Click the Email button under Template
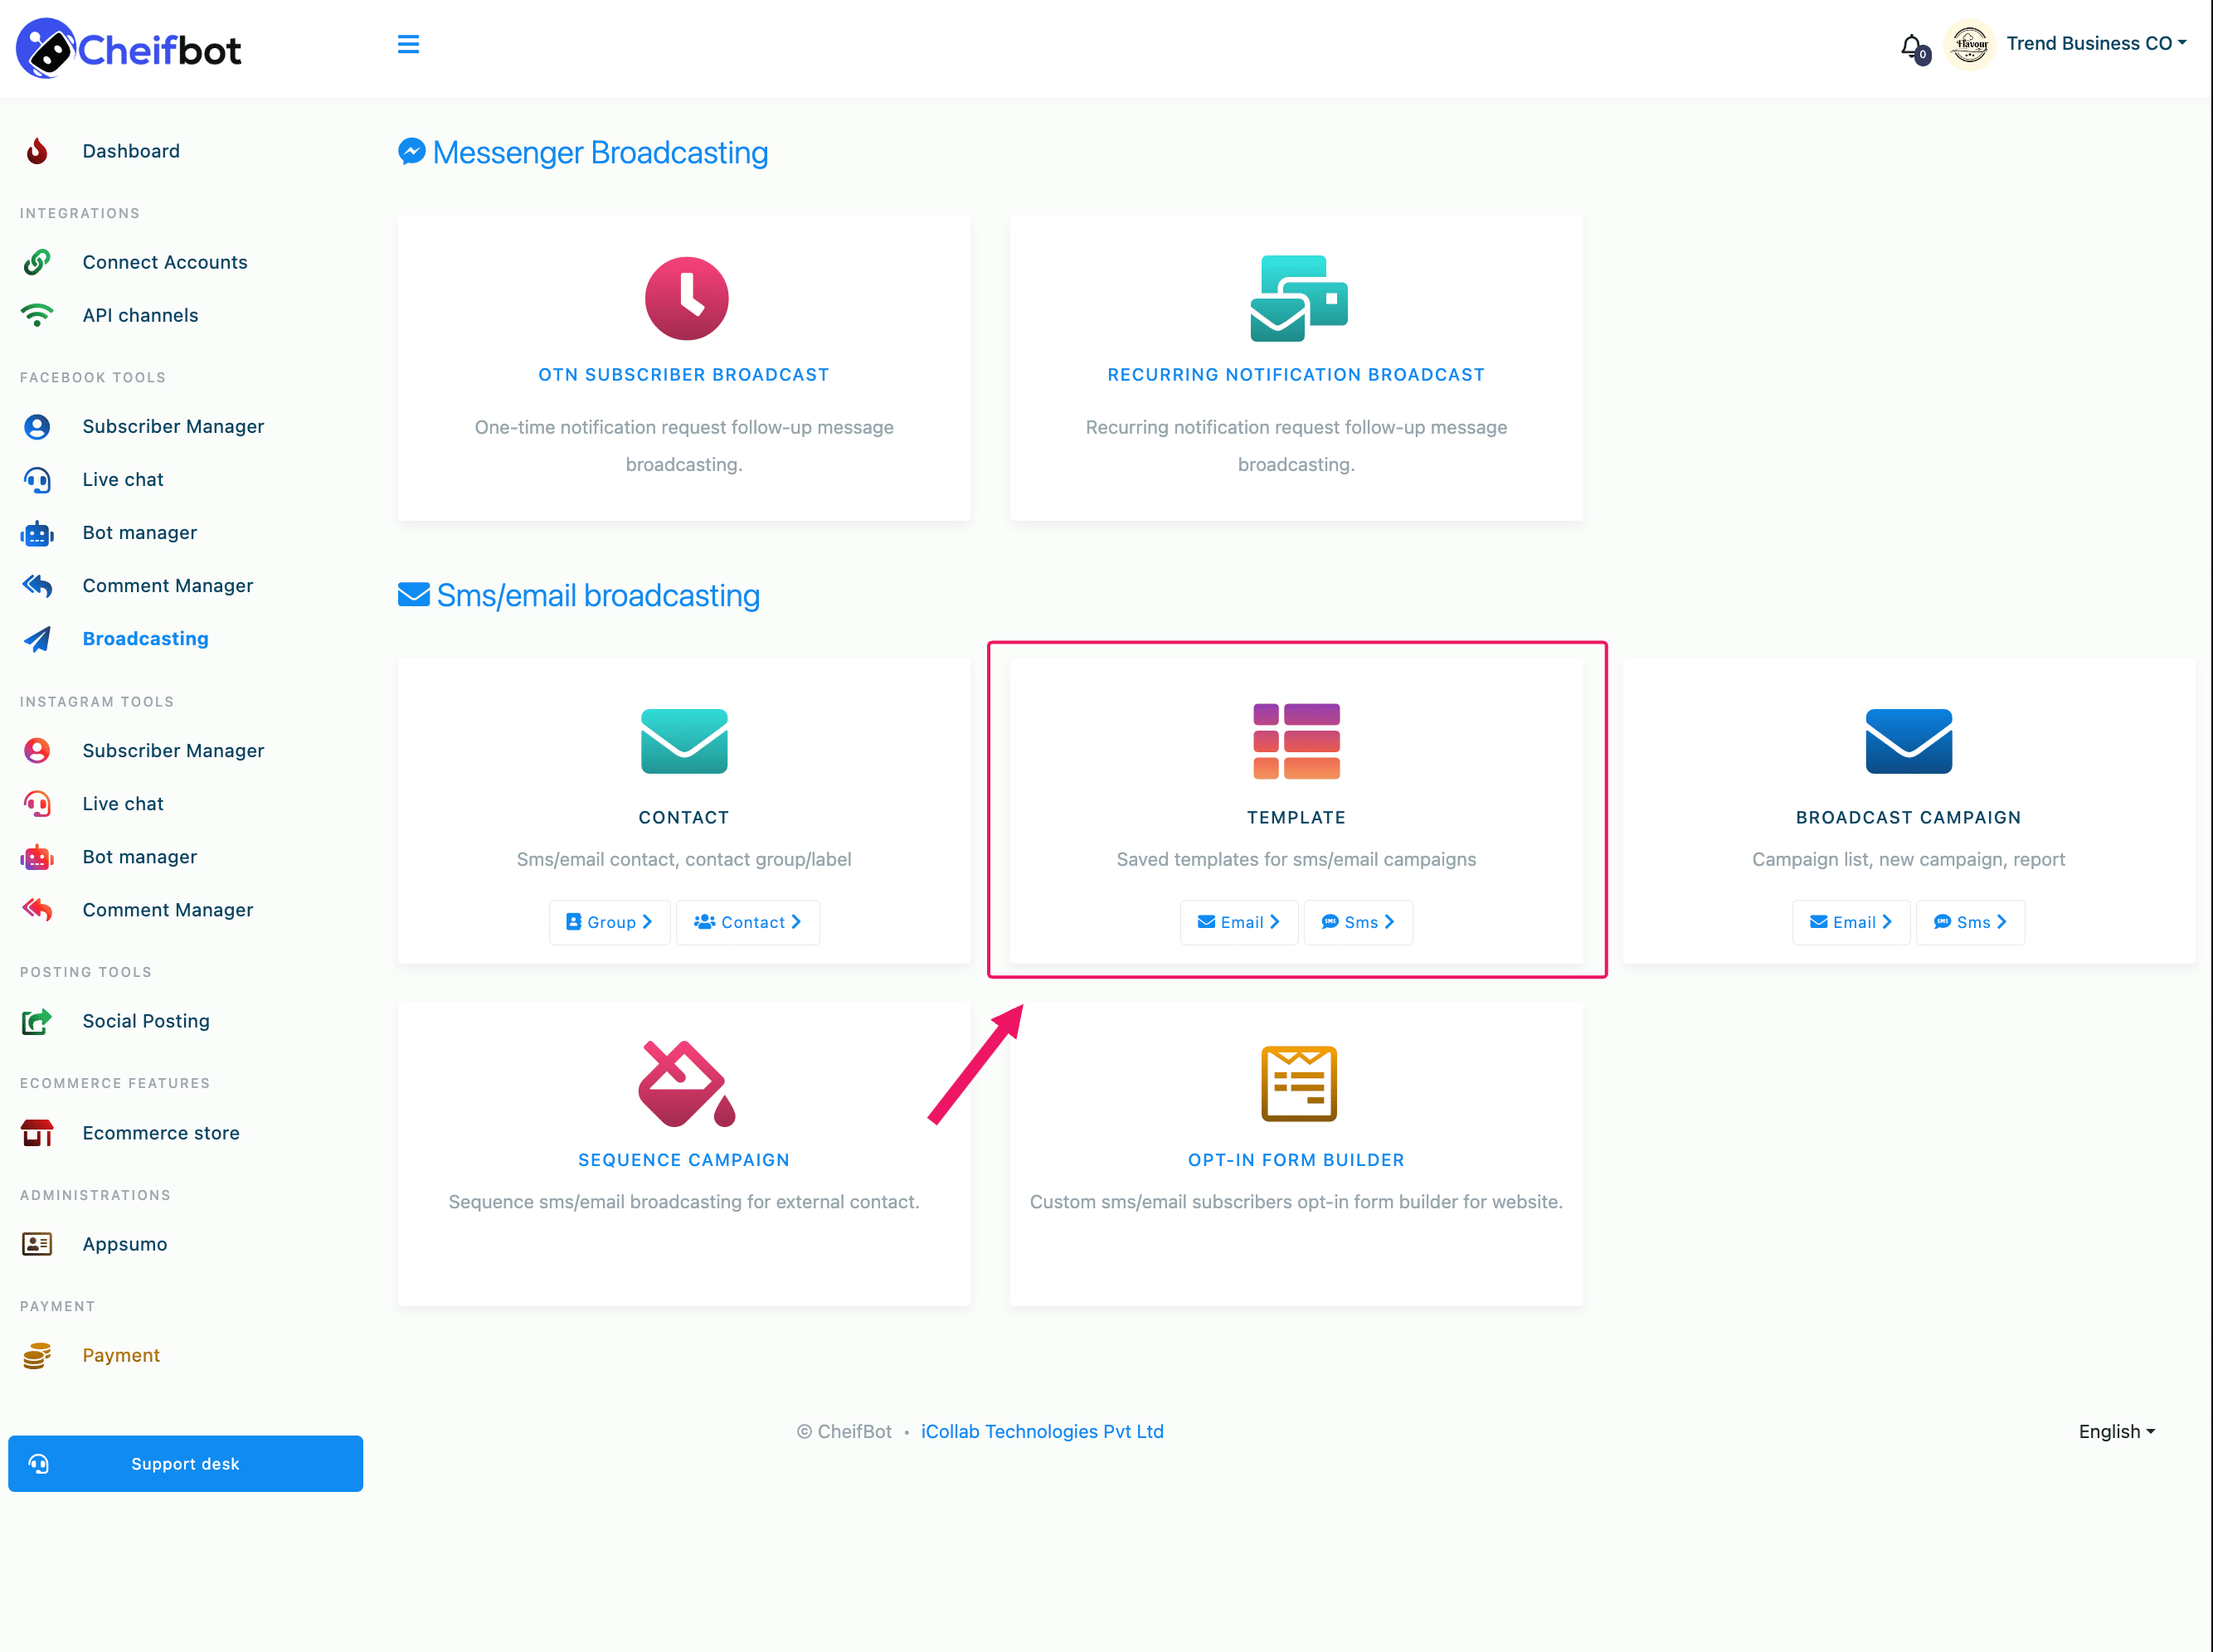Screen dimensions: 2213x1652 pyautogui.click(x=1238, y=921)
